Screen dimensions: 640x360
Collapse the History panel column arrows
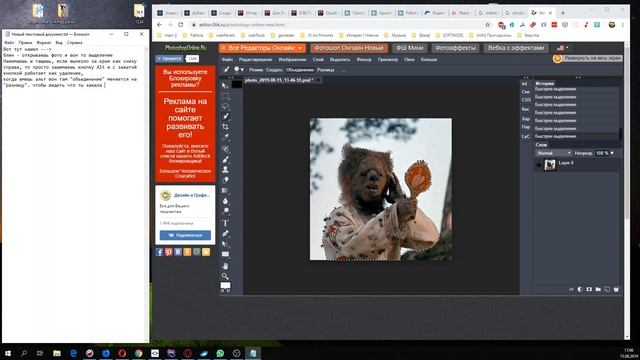(x=578, y=77)
